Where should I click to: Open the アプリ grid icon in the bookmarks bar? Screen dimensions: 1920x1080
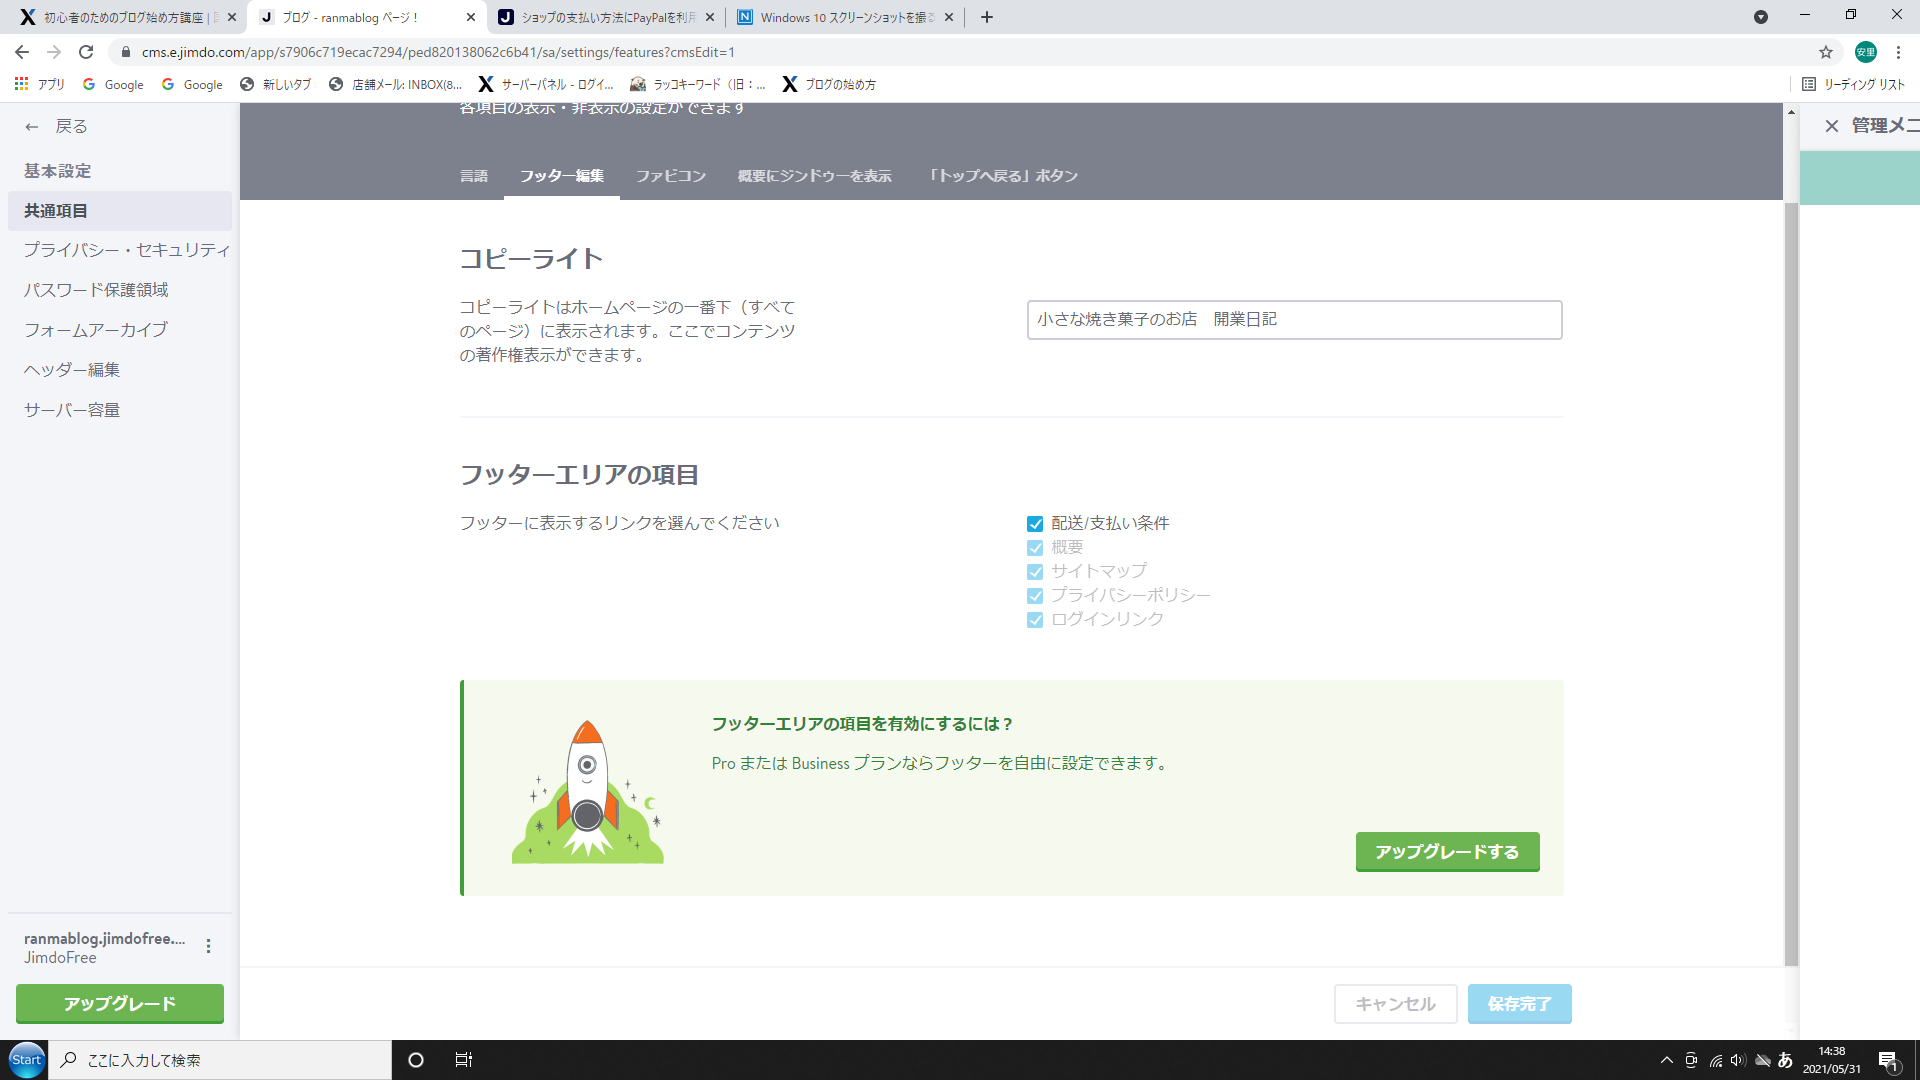pos(21,84)
